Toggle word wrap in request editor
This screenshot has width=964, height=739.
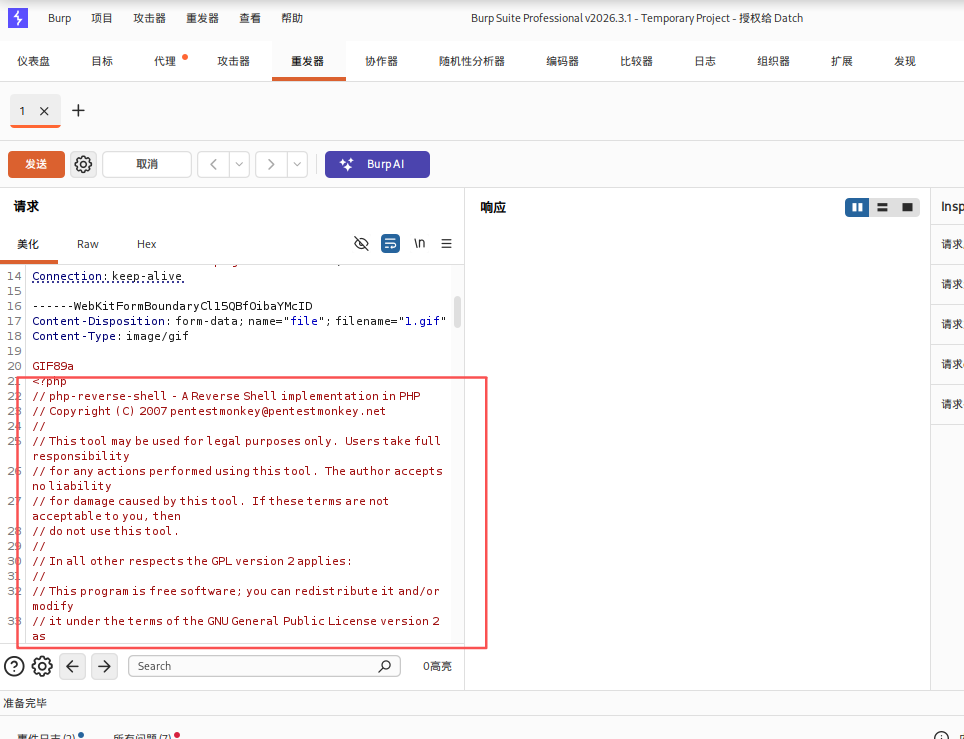point(390,243)
